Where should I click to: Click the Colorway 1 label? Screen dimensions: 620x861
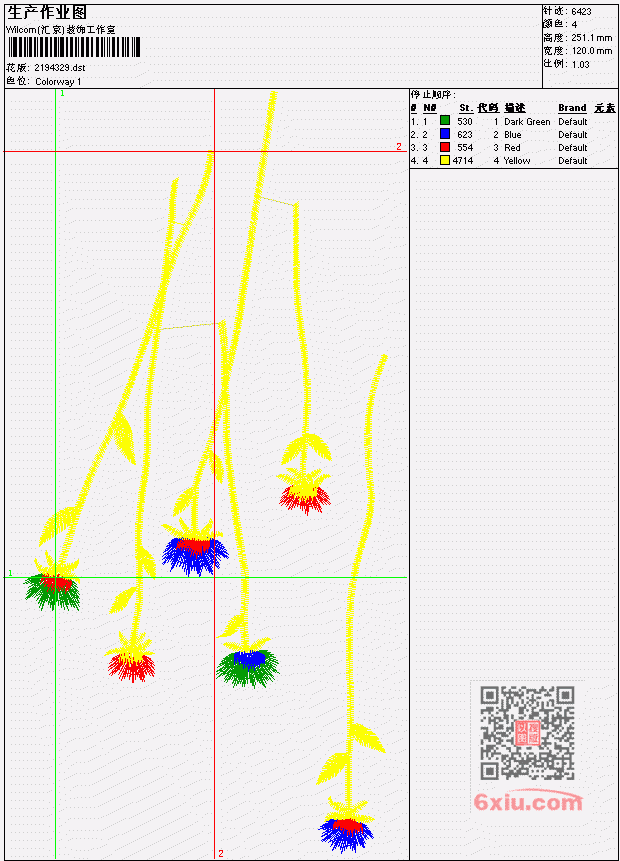click(x=58, y=81)
